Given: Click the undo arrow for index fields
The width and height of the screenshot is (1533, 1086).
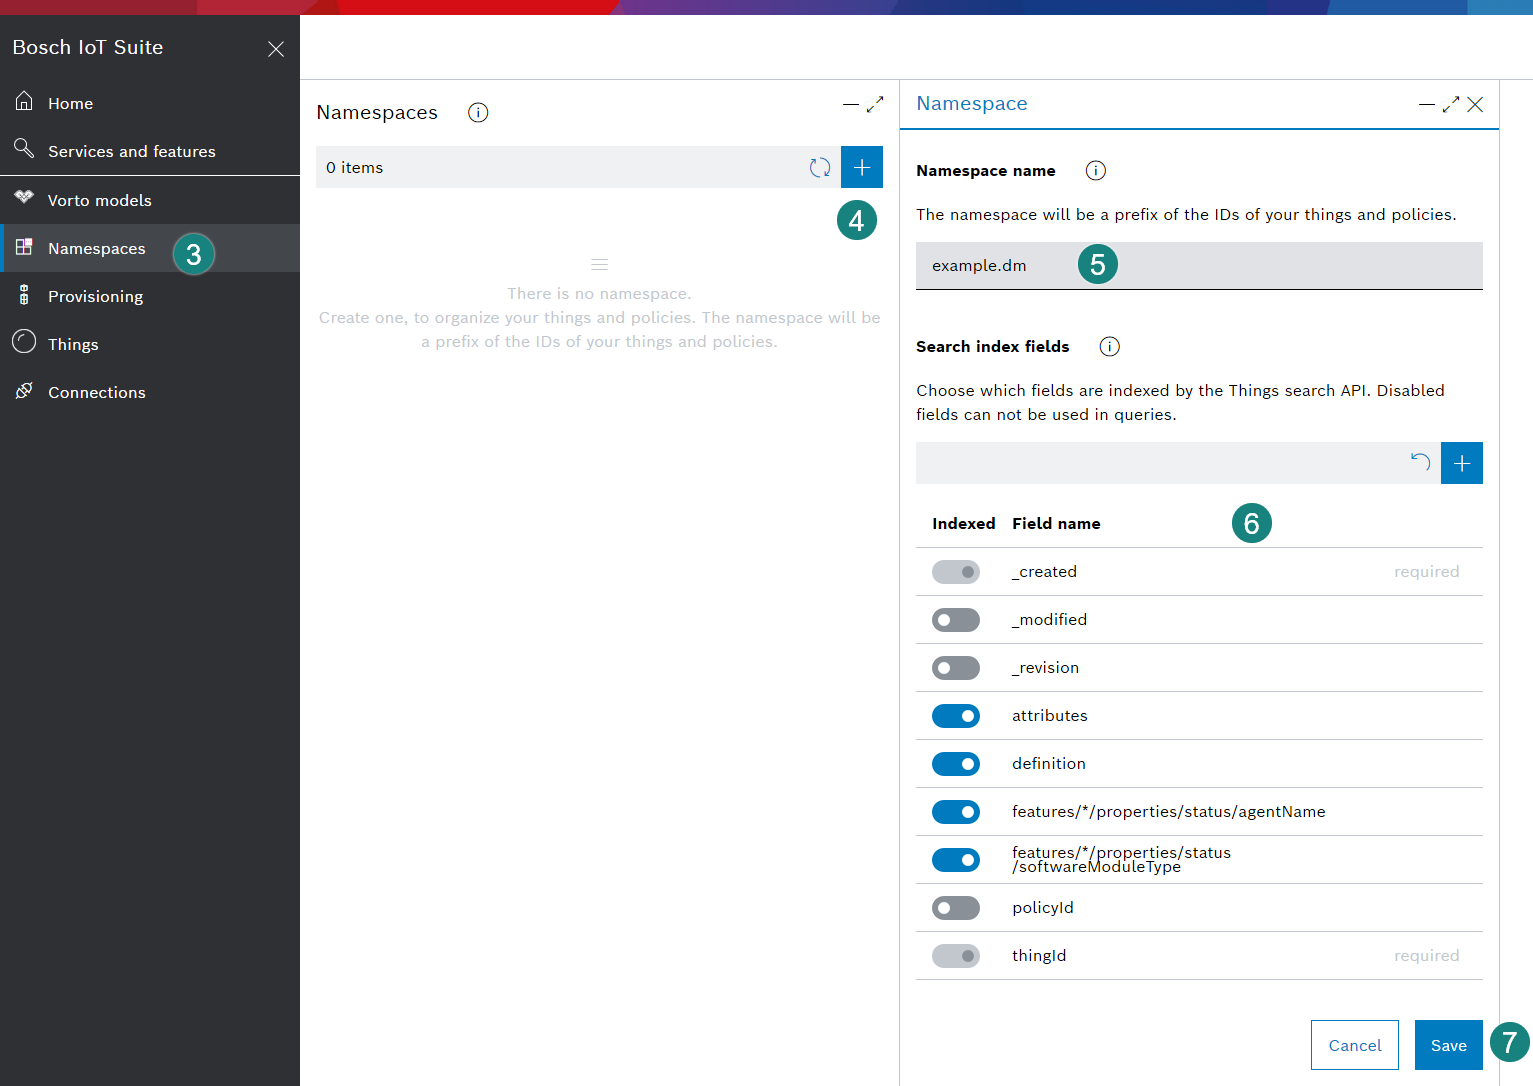Looking at the screenshot, I should 1420,462.
